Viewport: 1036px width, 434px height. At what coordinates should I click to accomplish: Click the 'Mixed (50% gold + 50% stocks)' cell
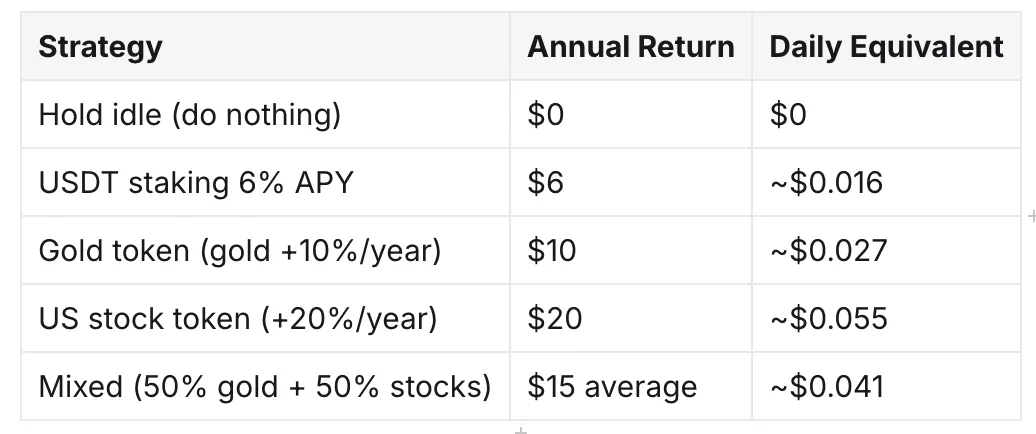pyautogui.click(x=265, y=386)
